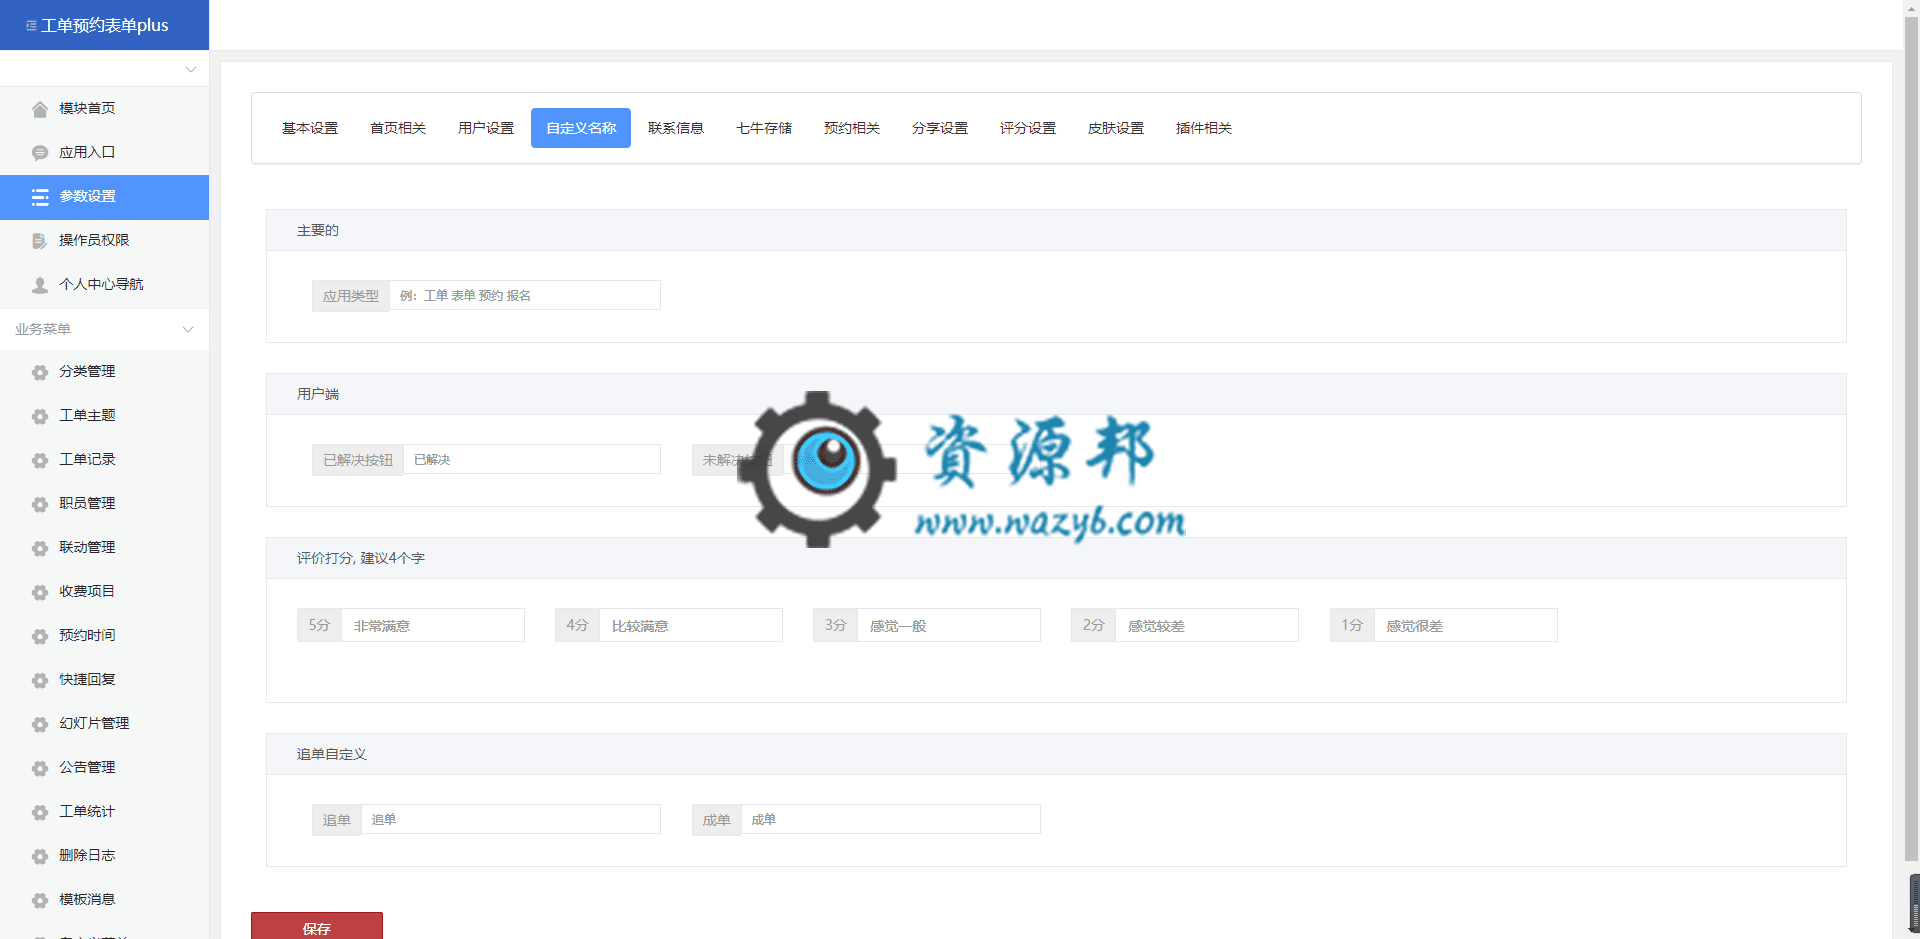The width and height of the screenshot is (1920, 939).
Task: Click the 4分 rating name field
Action: pyautogui.click(x=691, y=625)
